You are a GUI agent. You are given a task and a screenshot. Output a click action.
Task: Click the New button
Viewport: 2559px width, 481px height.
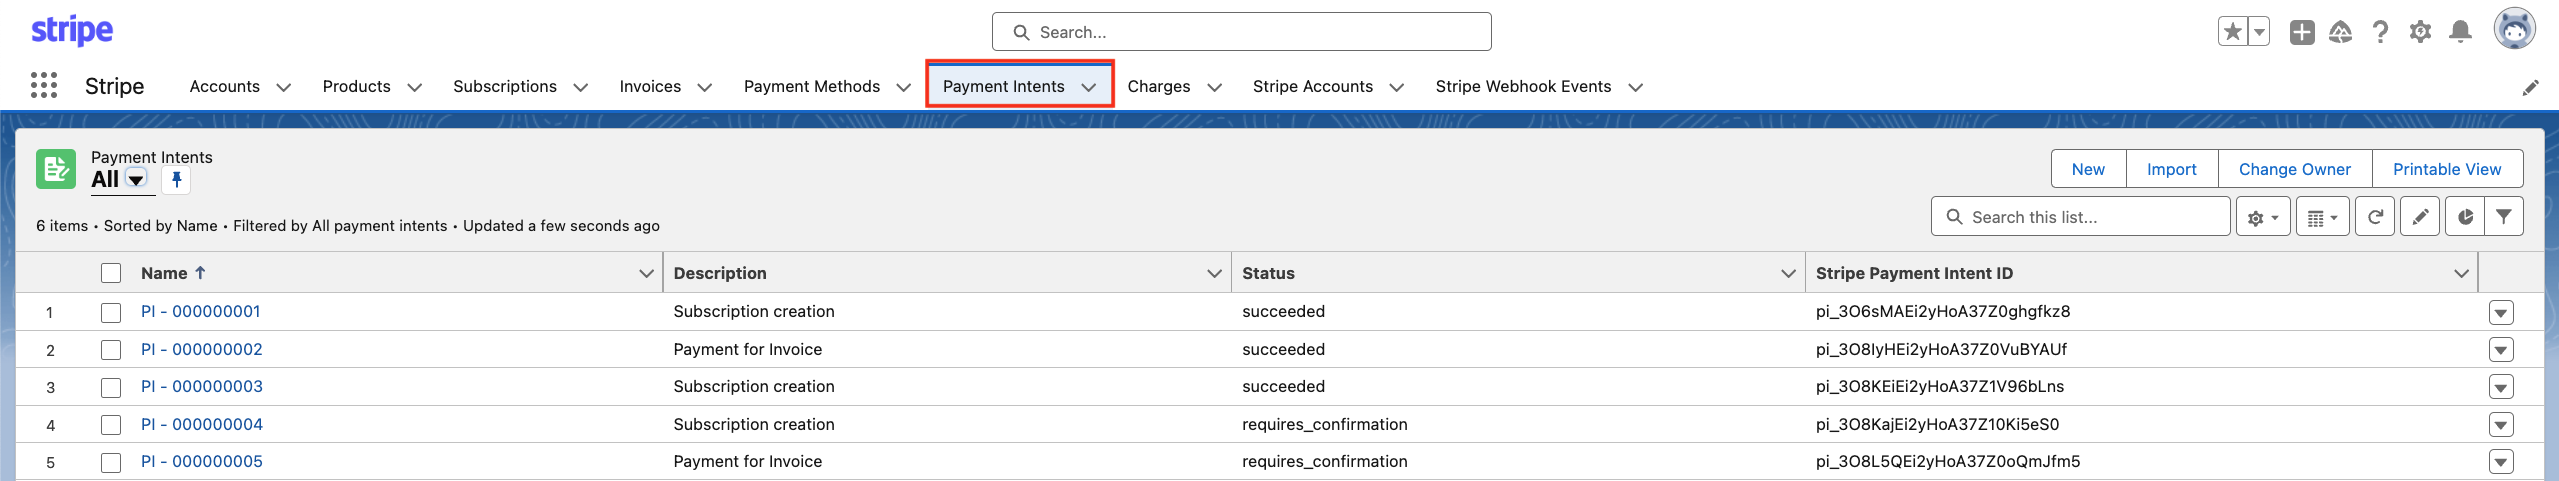(2088, 169)
